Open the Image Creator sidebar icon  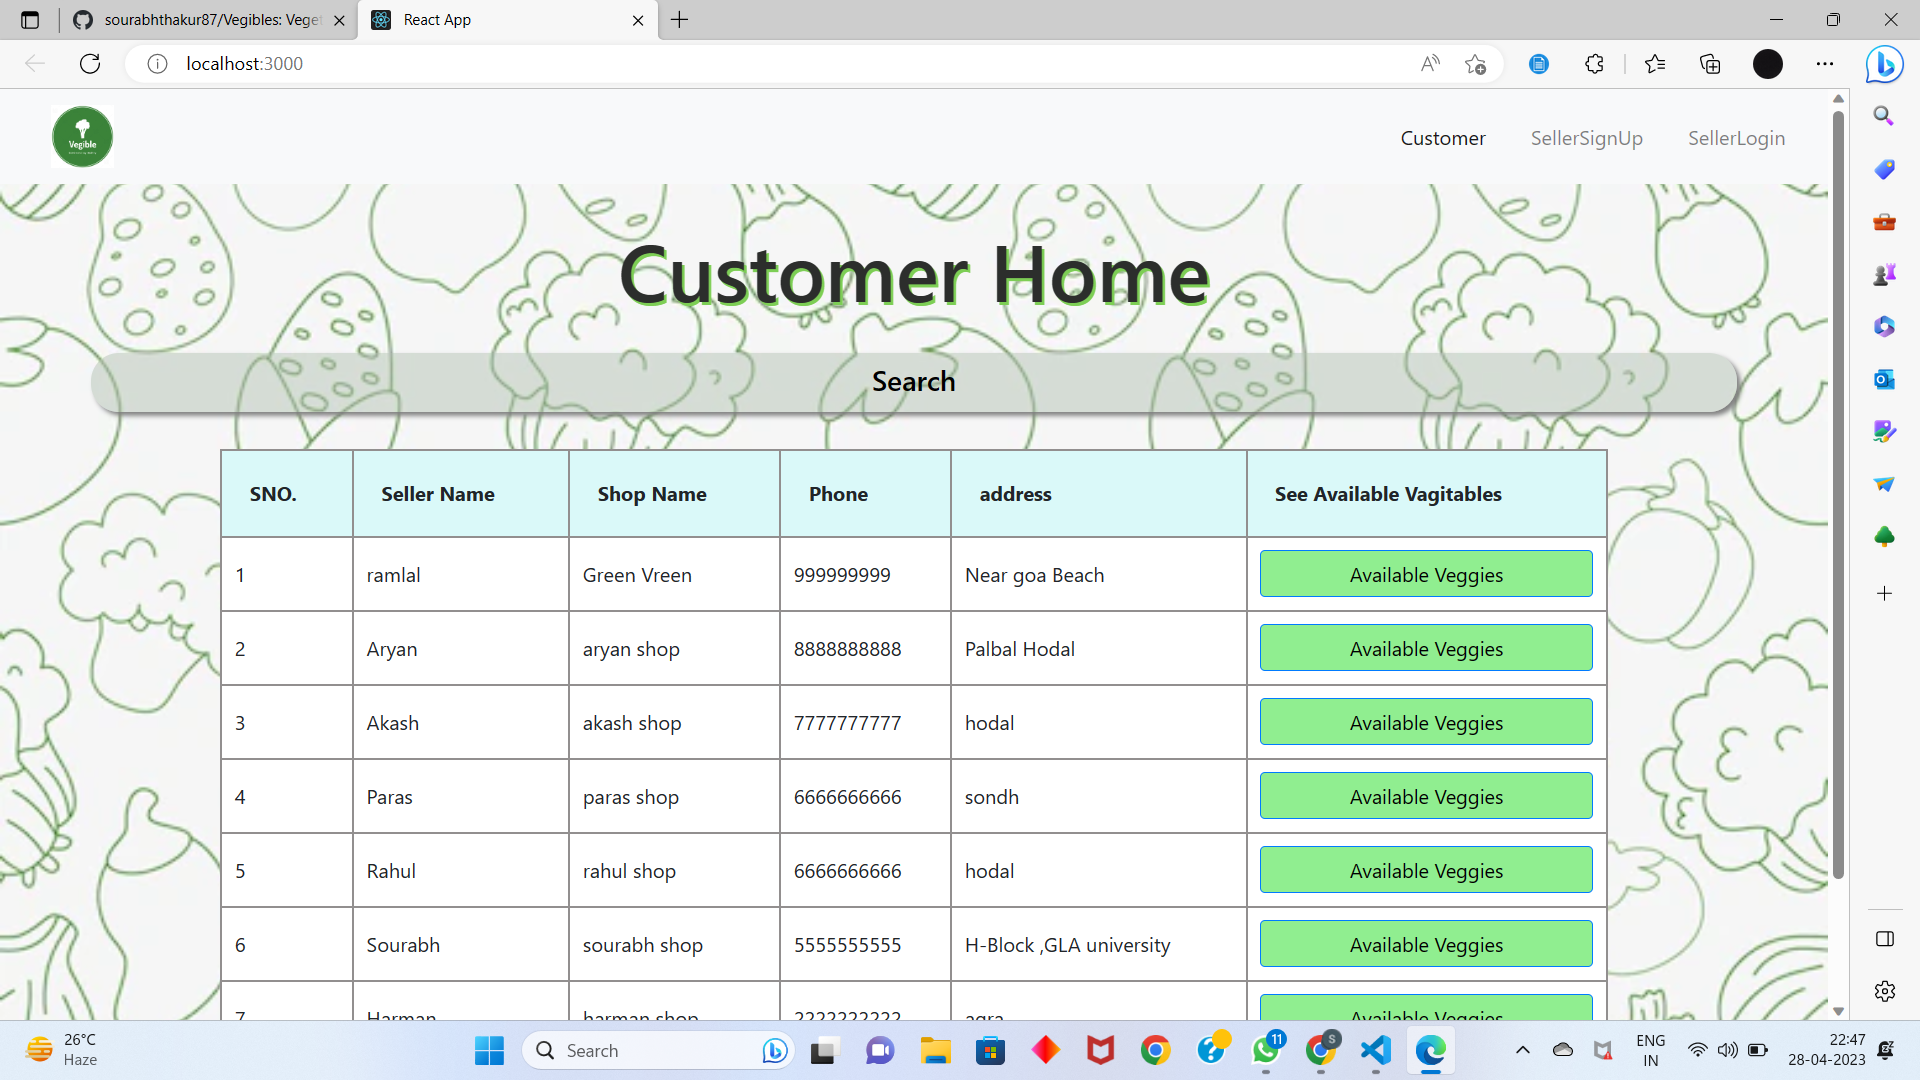click(1884, 431)
